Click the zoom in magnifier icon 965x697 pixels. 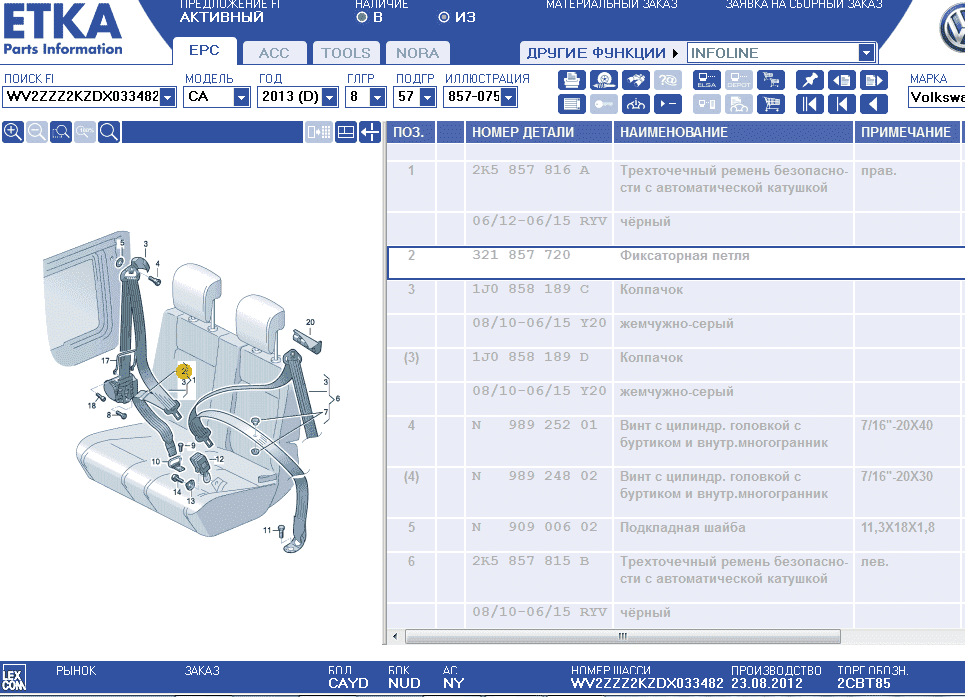(13, 132)
